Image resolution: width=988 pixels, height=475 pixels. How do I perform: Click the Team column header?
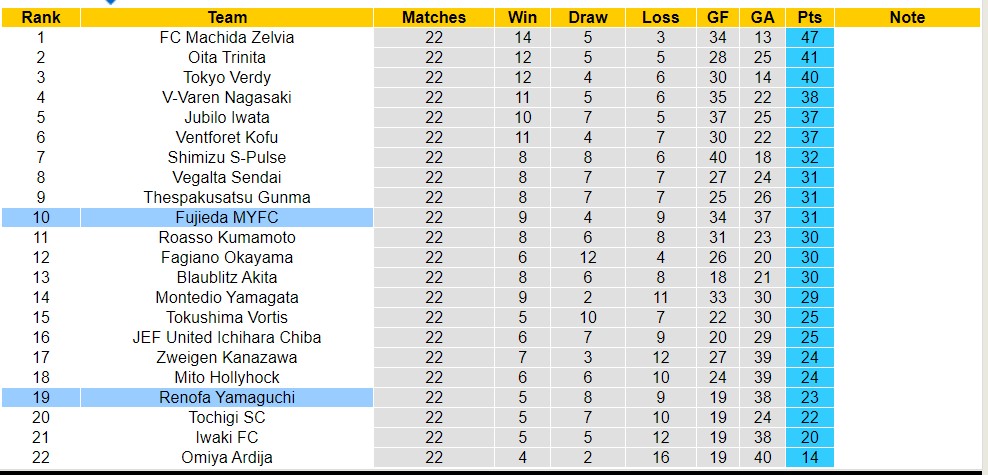point(227,17)
